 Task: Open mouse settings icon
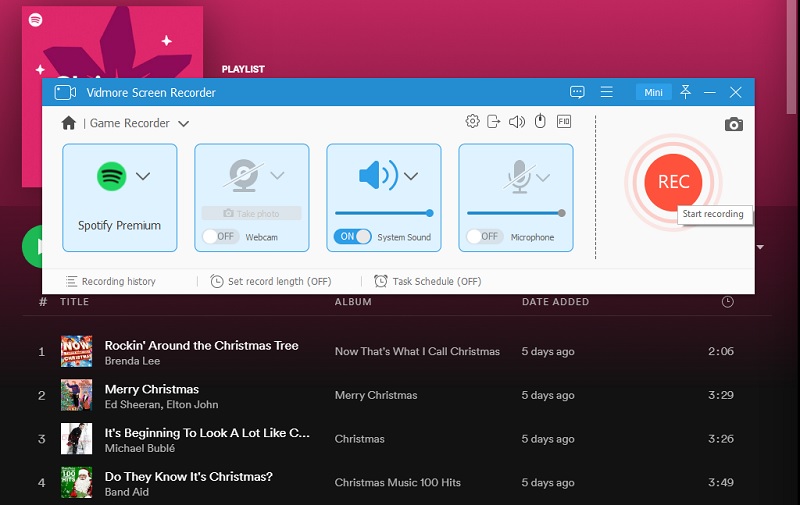coord(540,121)
